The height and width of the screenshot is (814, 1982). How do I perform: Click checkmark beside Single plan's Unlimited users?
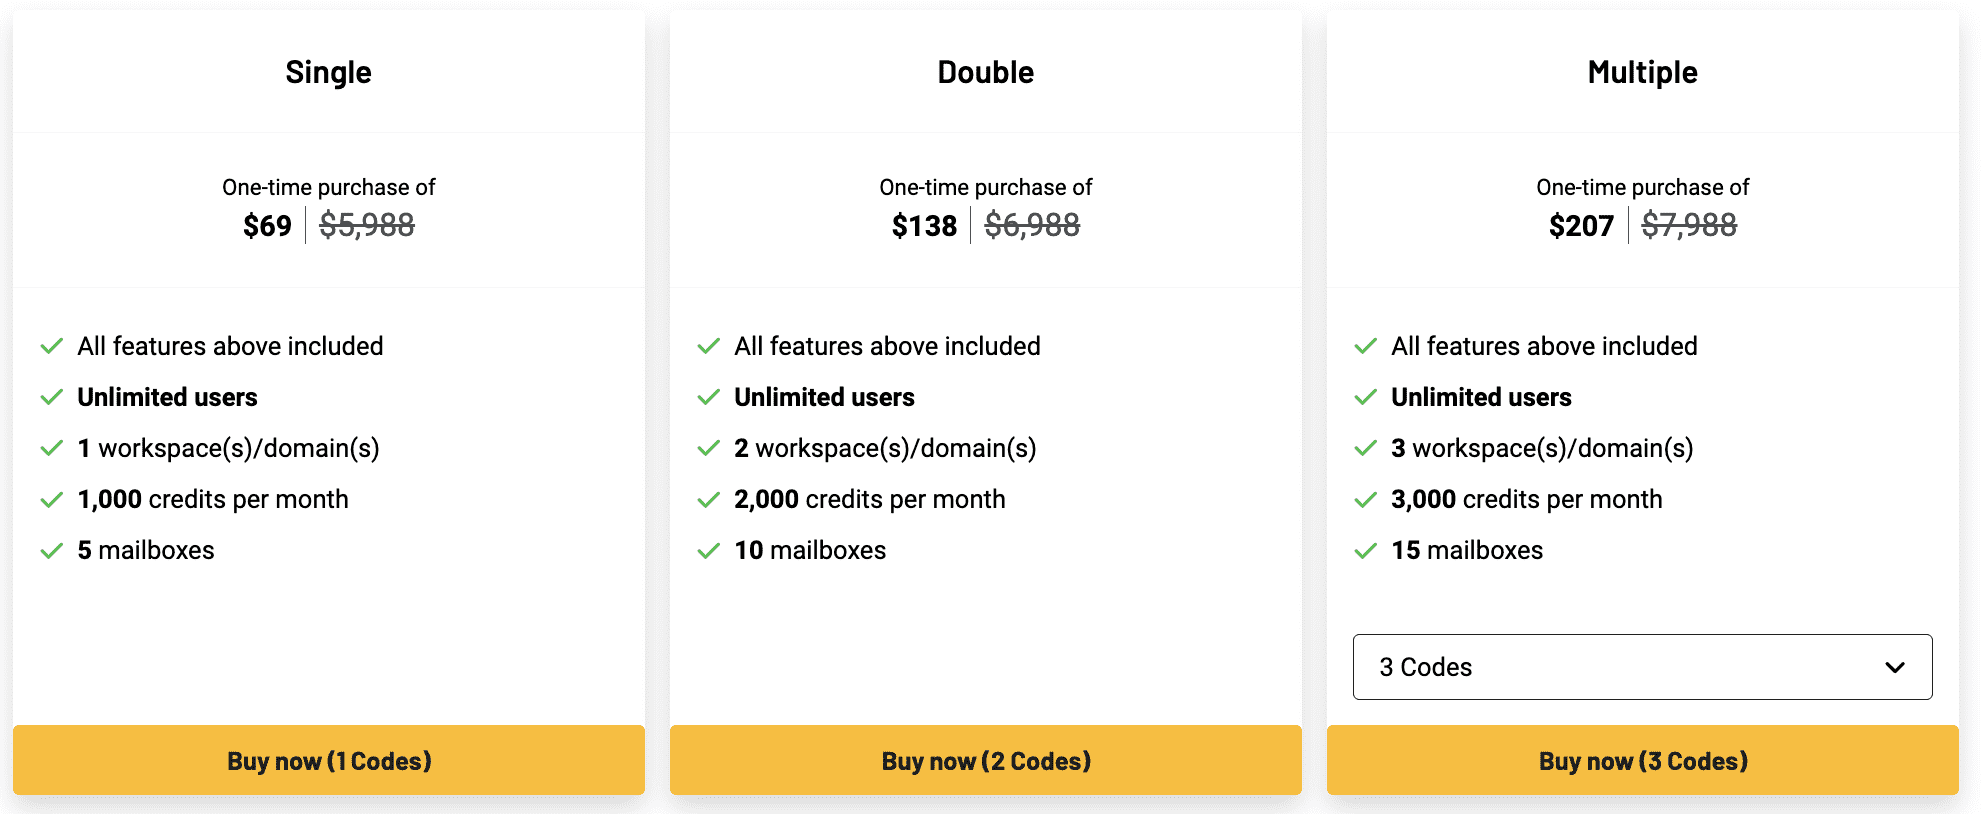coord(52,398)
